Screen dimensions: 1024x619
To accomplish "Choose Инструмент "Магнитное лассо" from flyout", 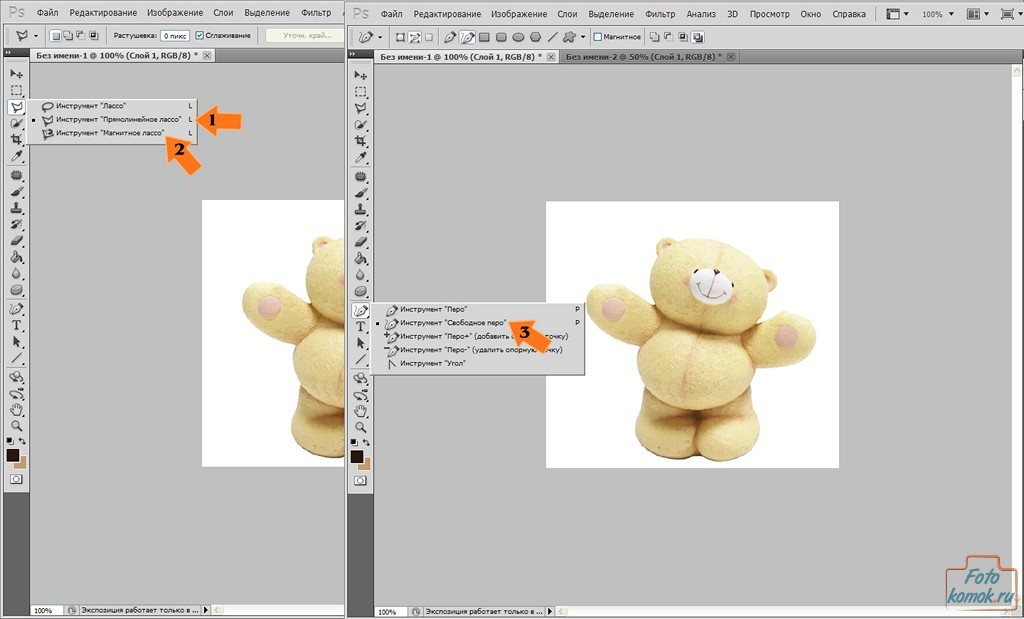I will (109, 132).
